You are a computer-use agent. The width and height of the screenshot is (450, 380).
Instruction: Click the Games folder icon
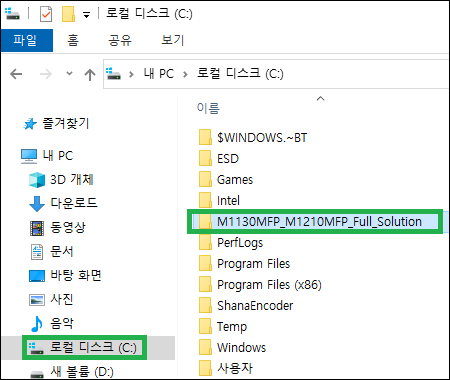tap(205, 179)
